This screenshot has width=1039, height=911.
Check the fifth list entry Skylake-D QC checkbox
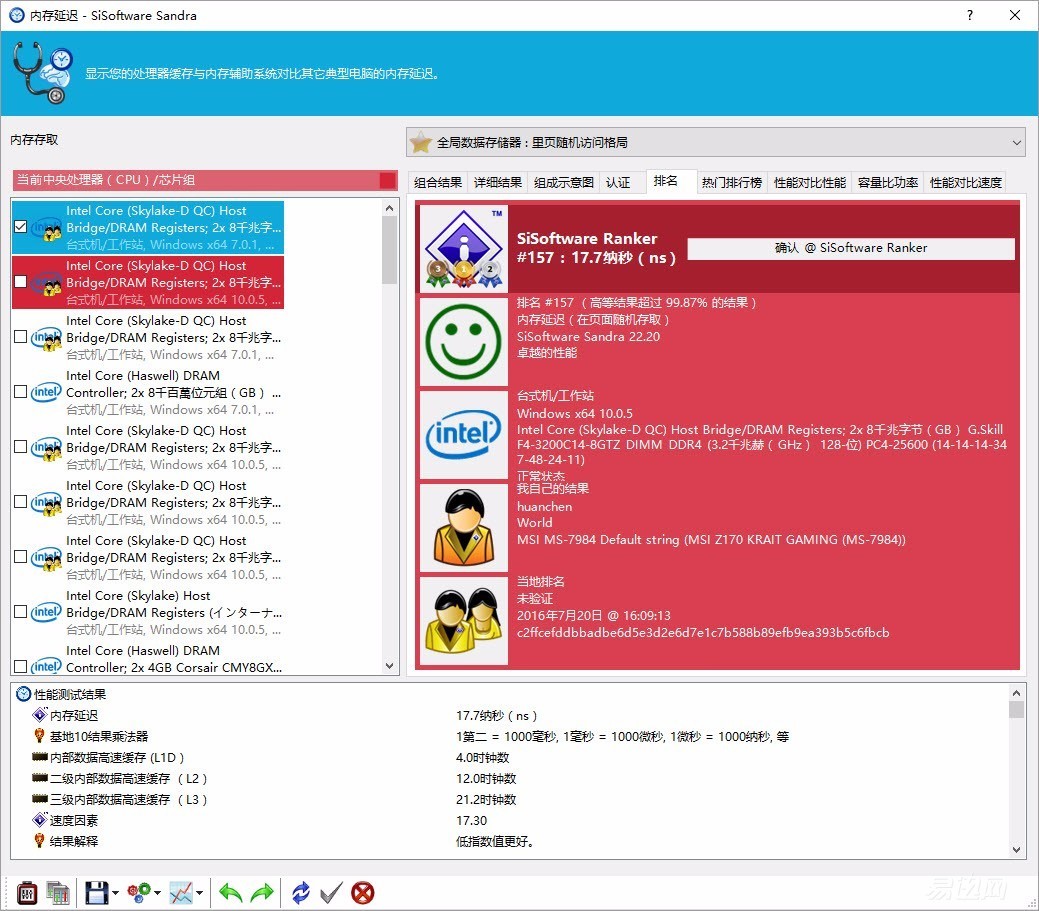click(x=21, y=447)
